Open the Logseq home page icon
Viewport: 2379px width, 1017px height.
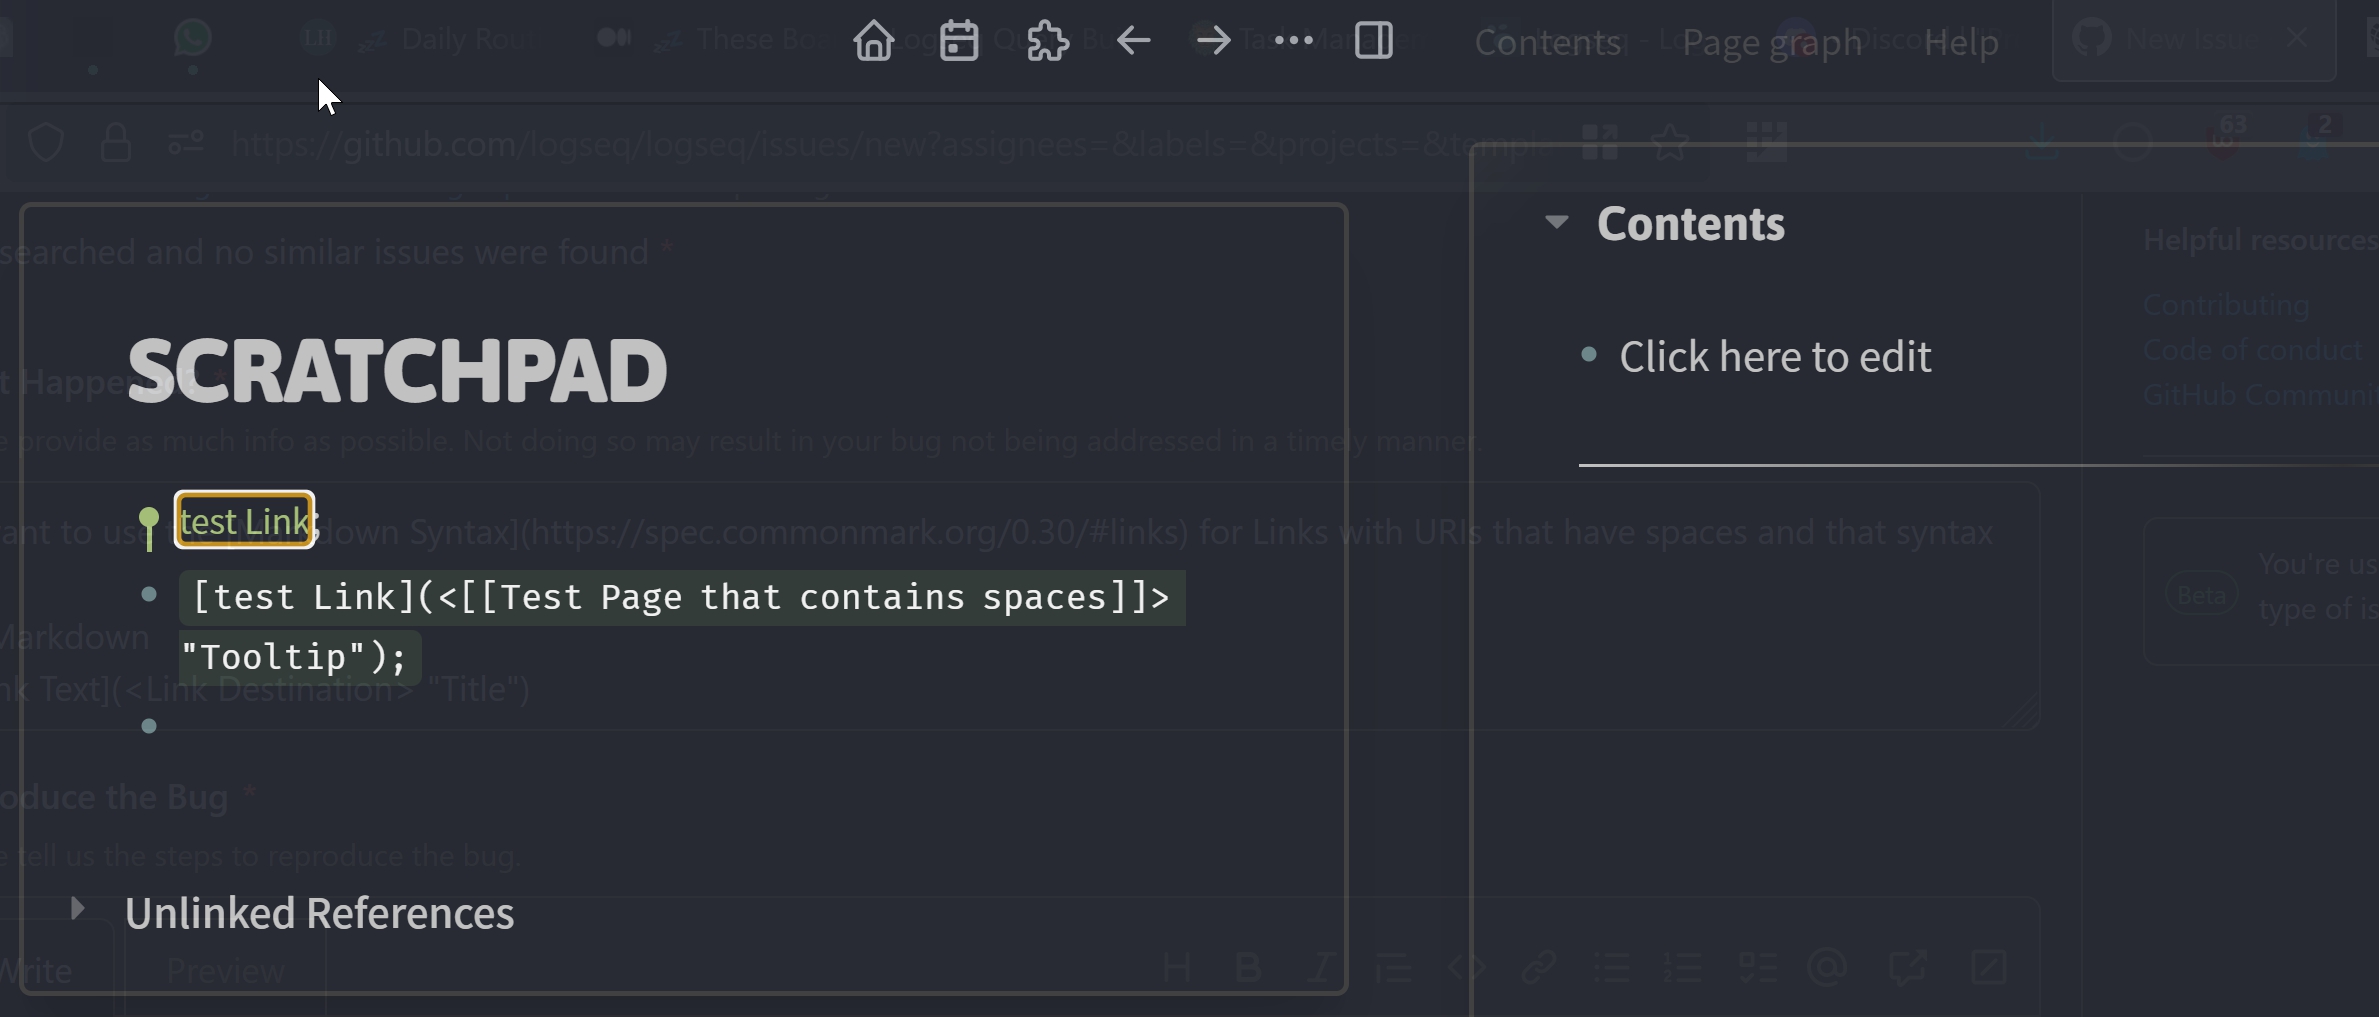point(873,40)
